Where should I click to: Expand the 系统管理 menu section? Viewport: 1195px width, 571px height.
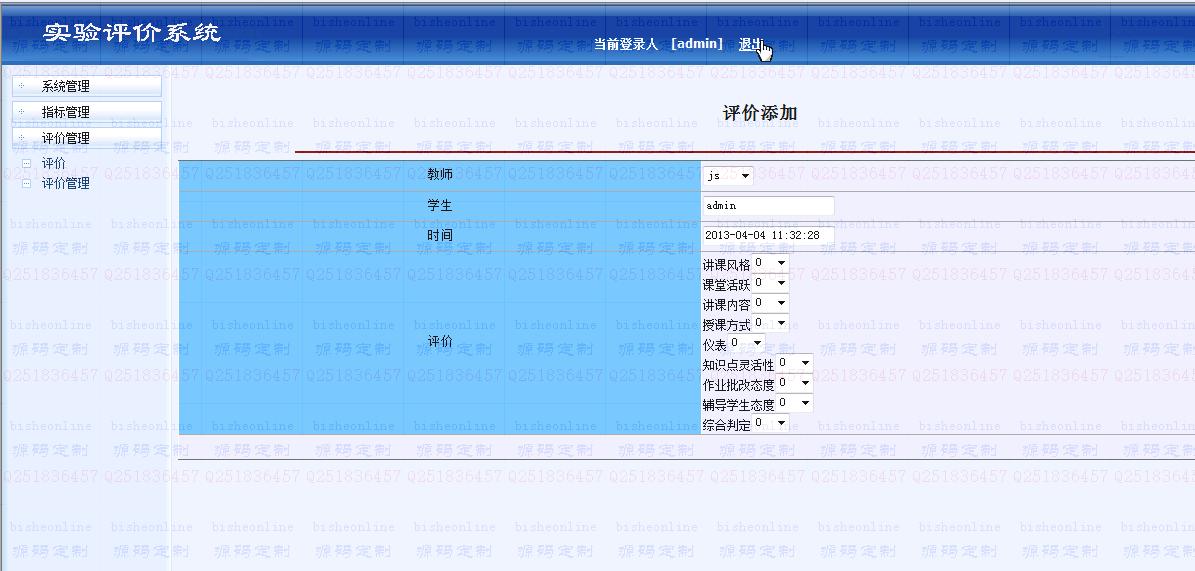tap(87, 86)
